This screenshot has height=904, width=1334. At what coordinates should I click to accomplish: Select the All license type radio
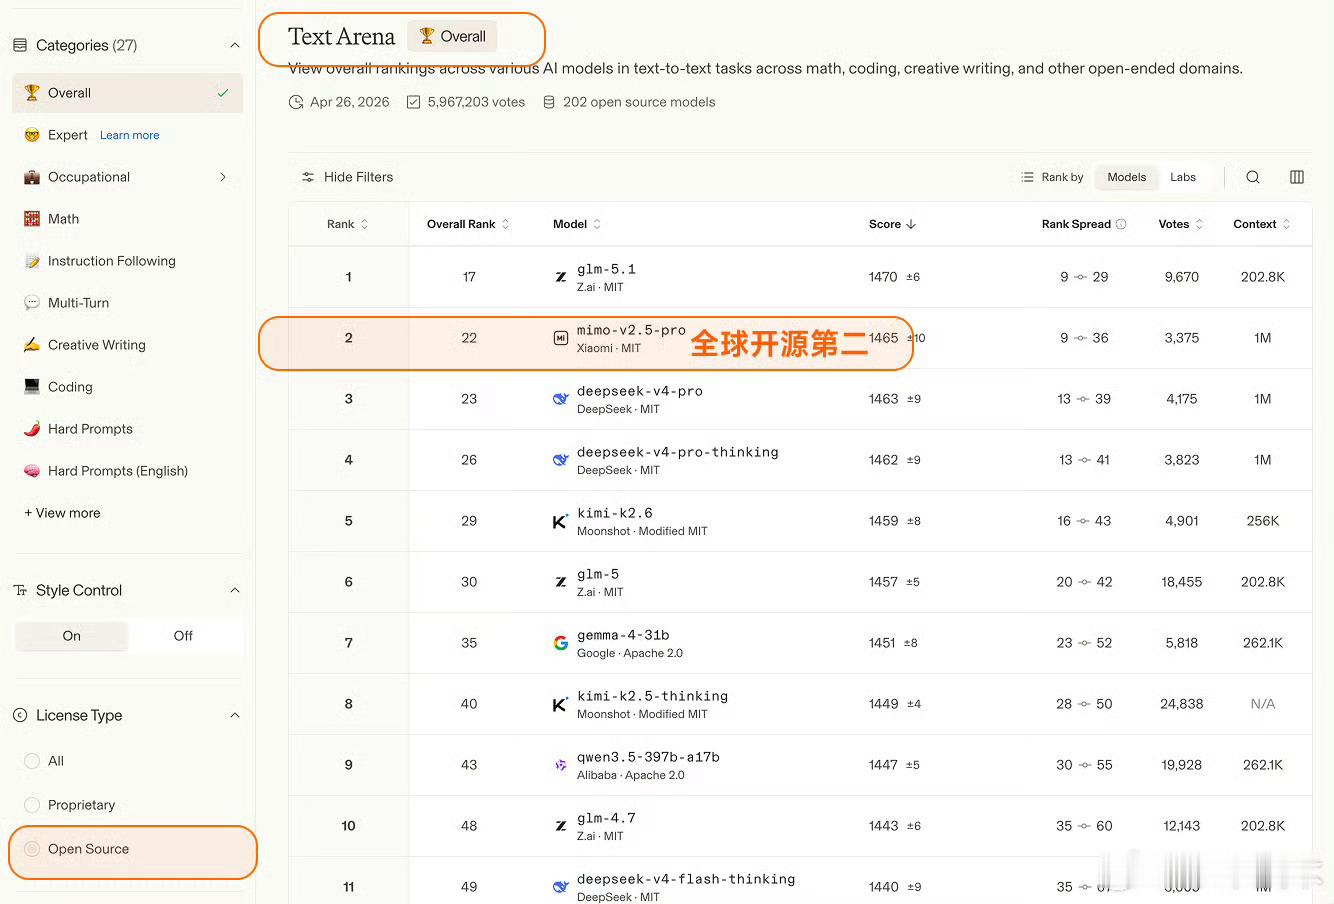(32, 761)
